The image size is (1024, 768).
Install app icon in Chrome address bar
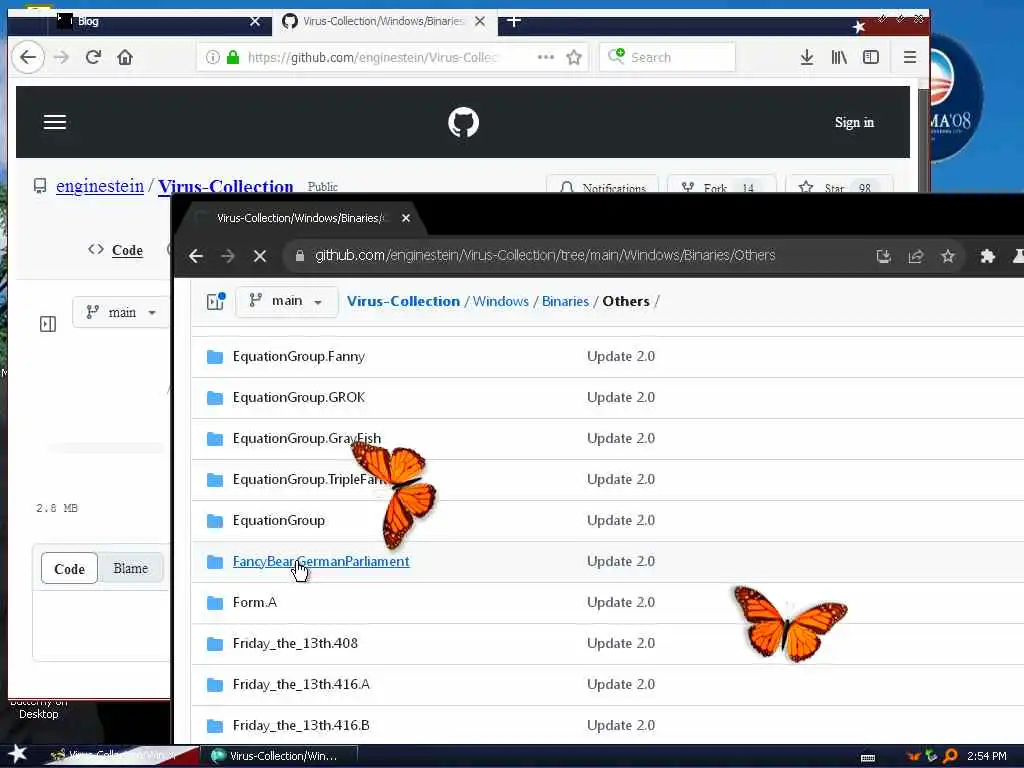tap(884, 256)
